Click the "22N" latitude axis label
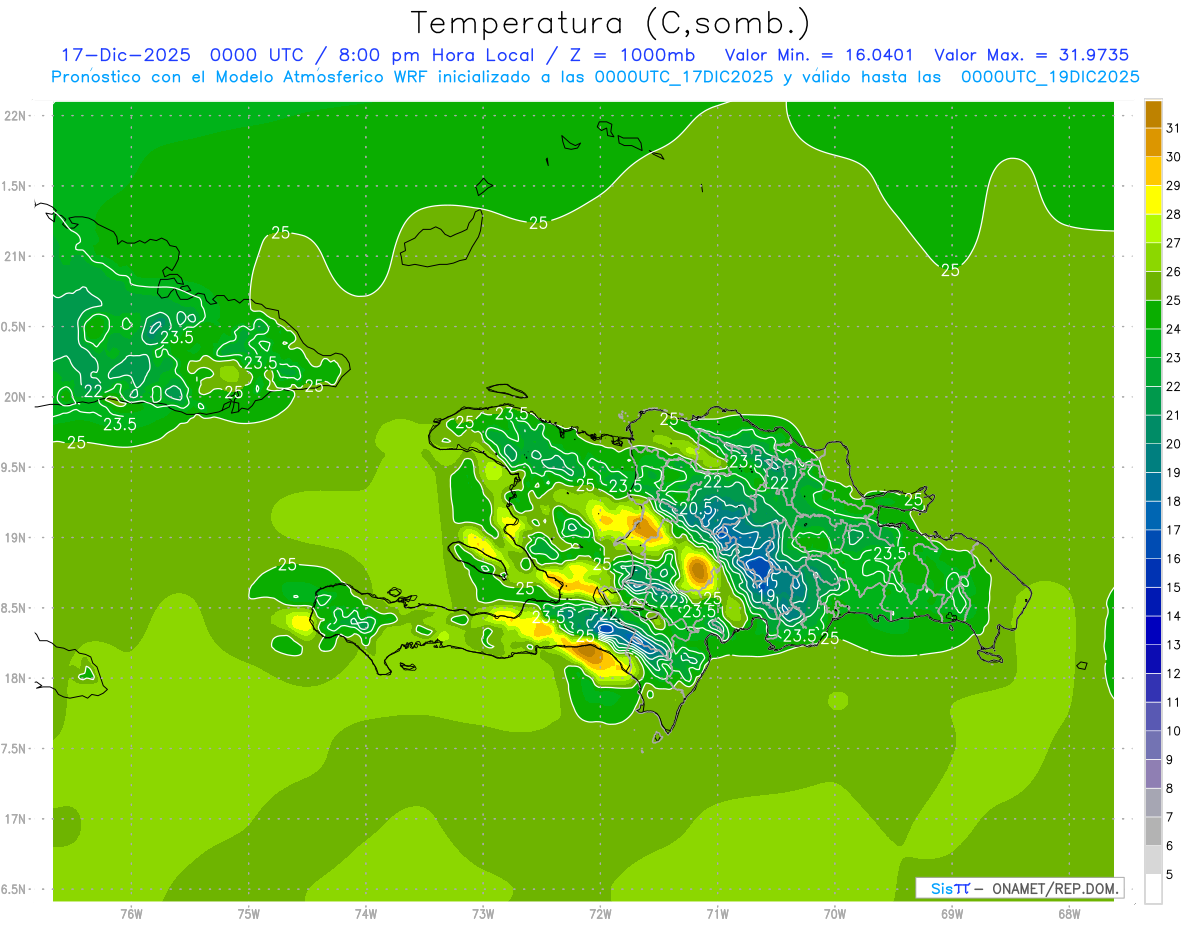The height and width of the screenshot is (927, 1200). point(15,116)
